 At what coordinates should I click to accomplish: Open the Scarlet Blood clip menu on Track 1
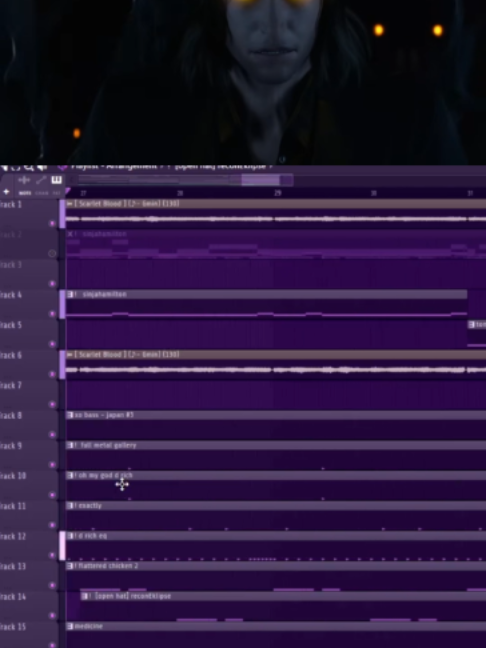(70, 203)
